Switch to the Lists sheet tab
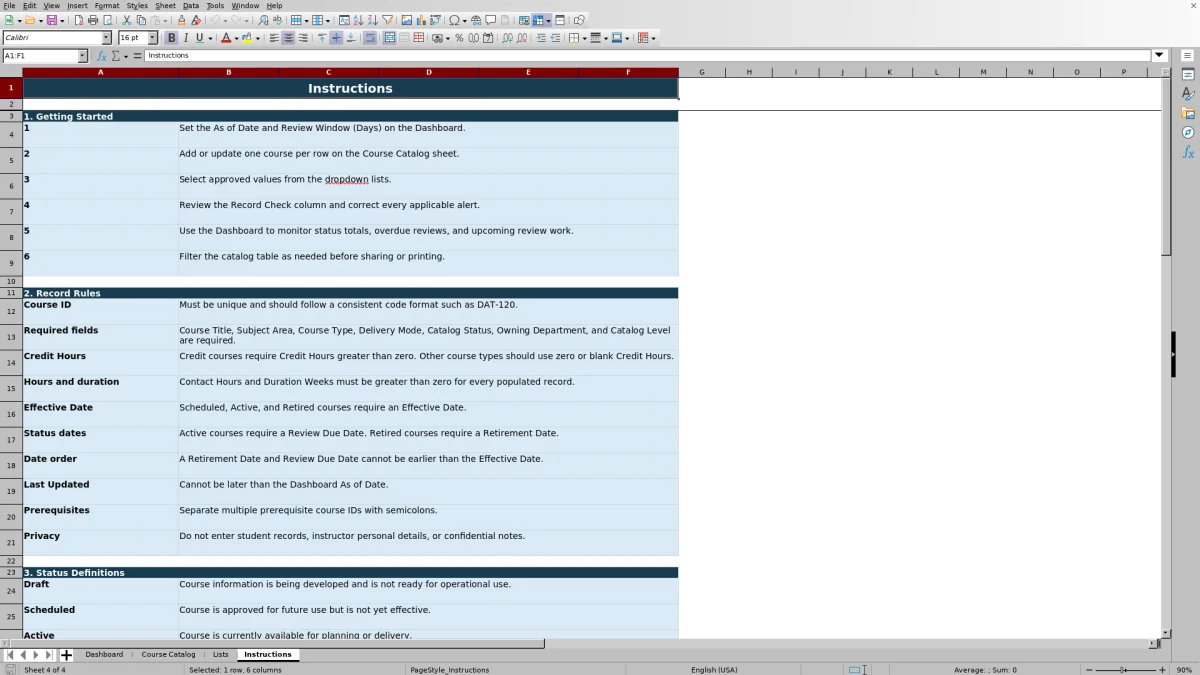This screenshot has height=675, width=1200. [220, 654]
